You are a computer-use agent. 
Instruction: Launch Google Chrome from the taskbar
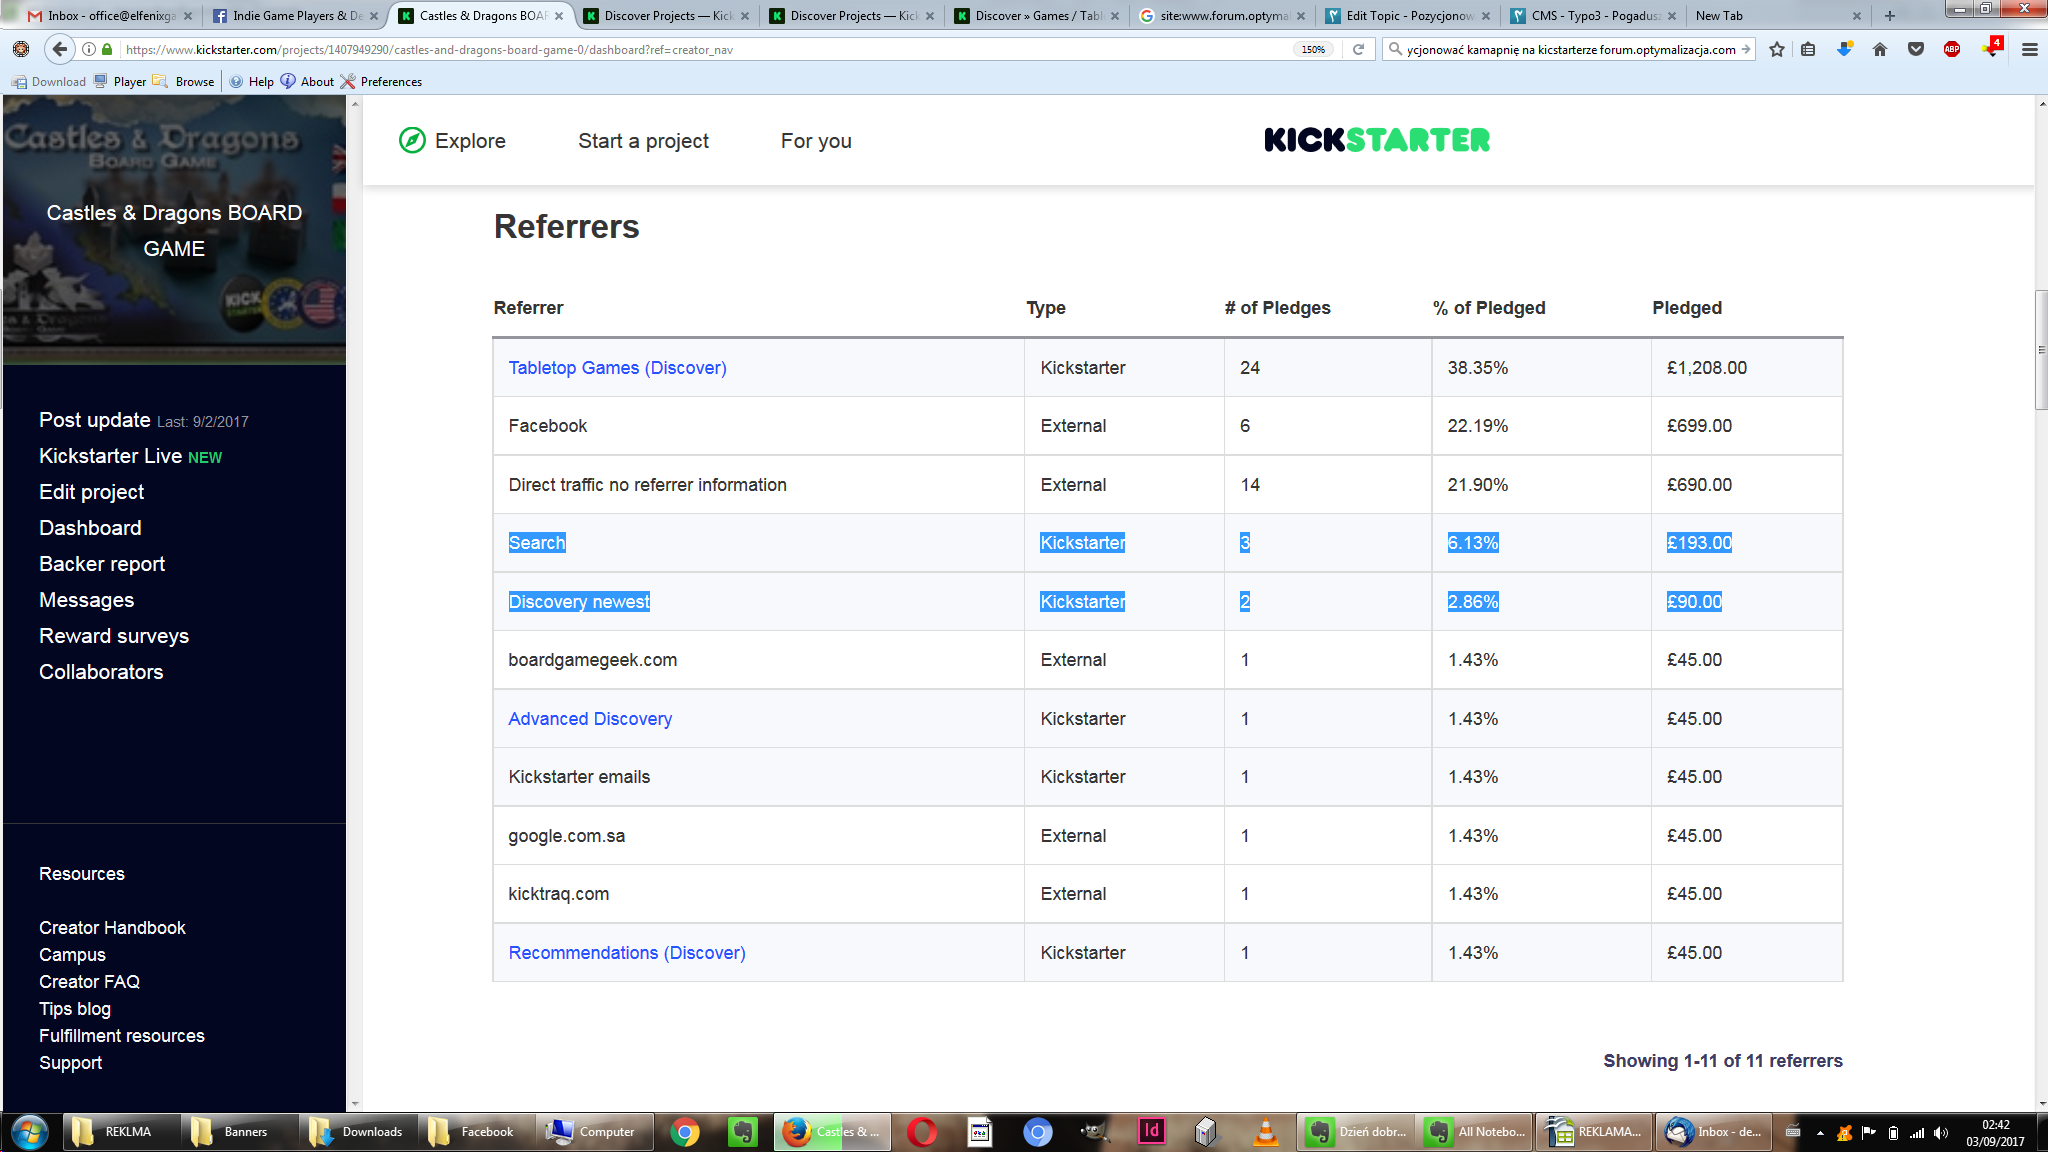pos(685,1132)
